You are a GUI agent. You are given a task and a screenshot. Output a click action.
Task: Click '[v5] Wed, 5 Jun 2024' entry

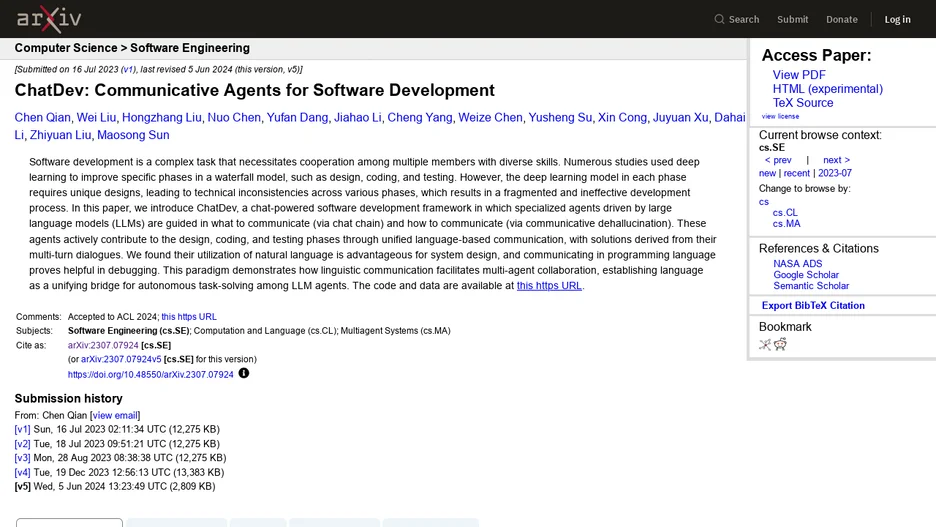(x=115, y=486)
